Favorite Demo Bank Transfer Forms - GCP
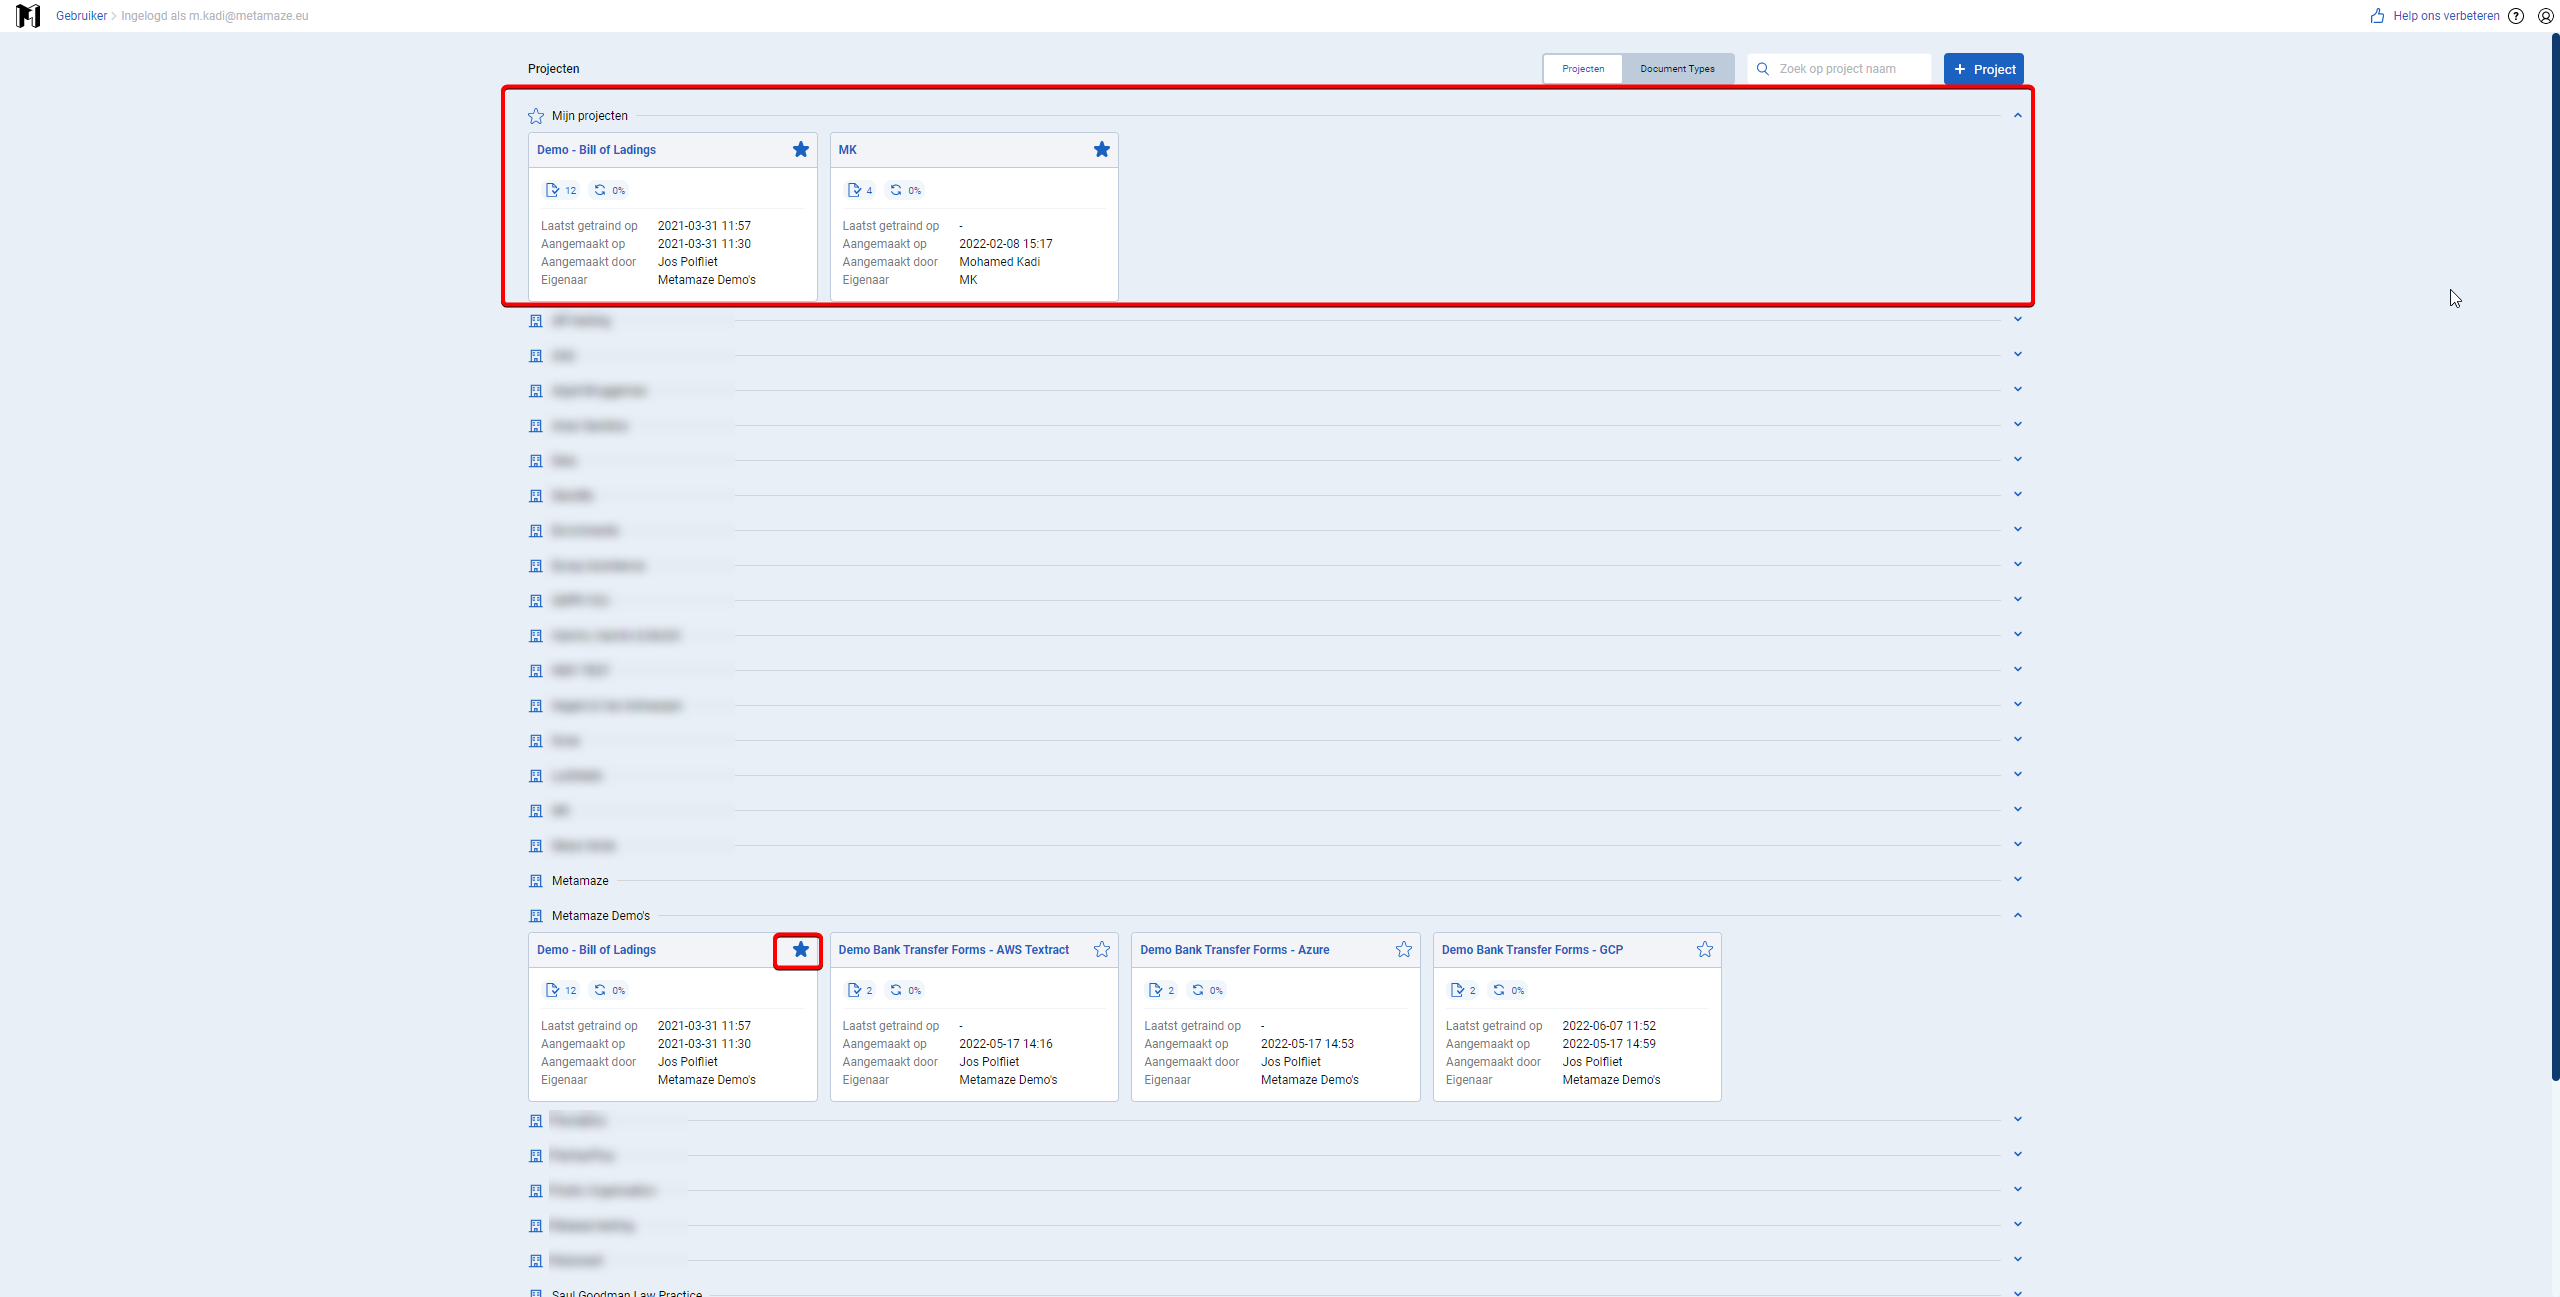Screen dimensions: 2560x1297 point(1705,950)
